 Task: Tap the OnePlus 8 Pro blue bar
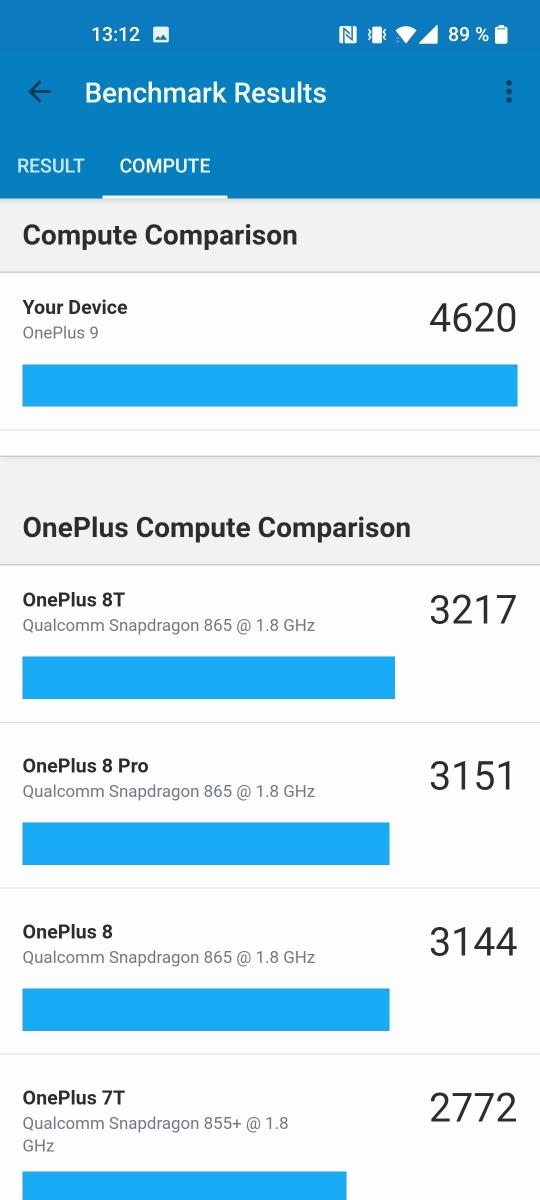pos(206,843)
